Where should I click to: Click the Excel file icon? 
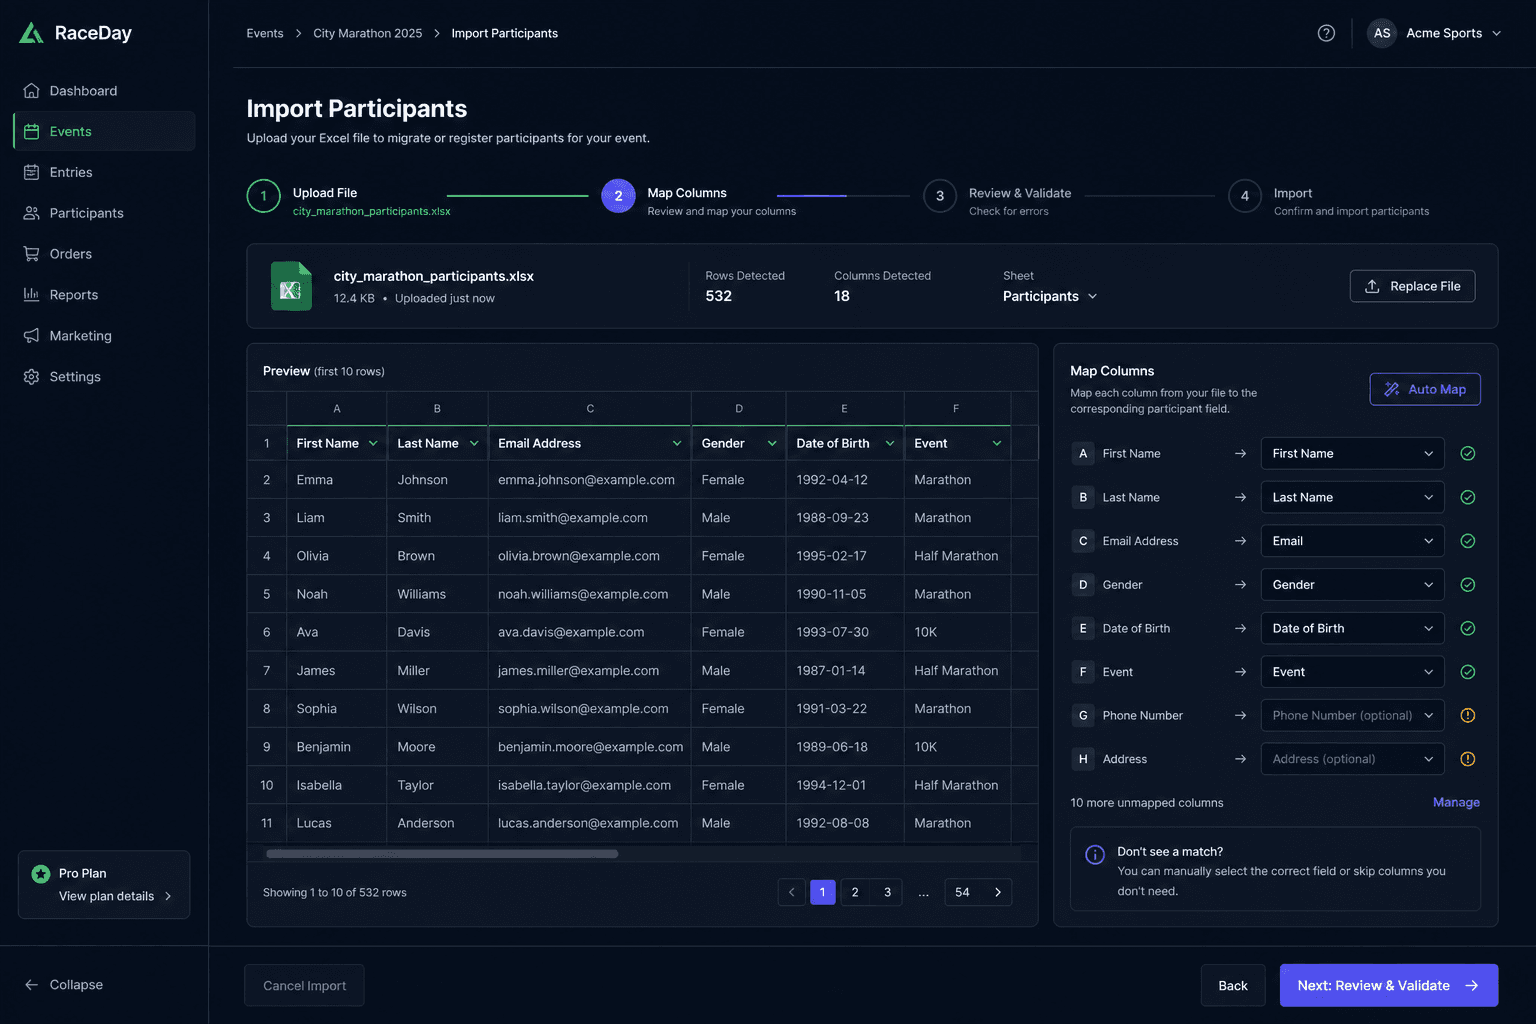tap(291, 286)
